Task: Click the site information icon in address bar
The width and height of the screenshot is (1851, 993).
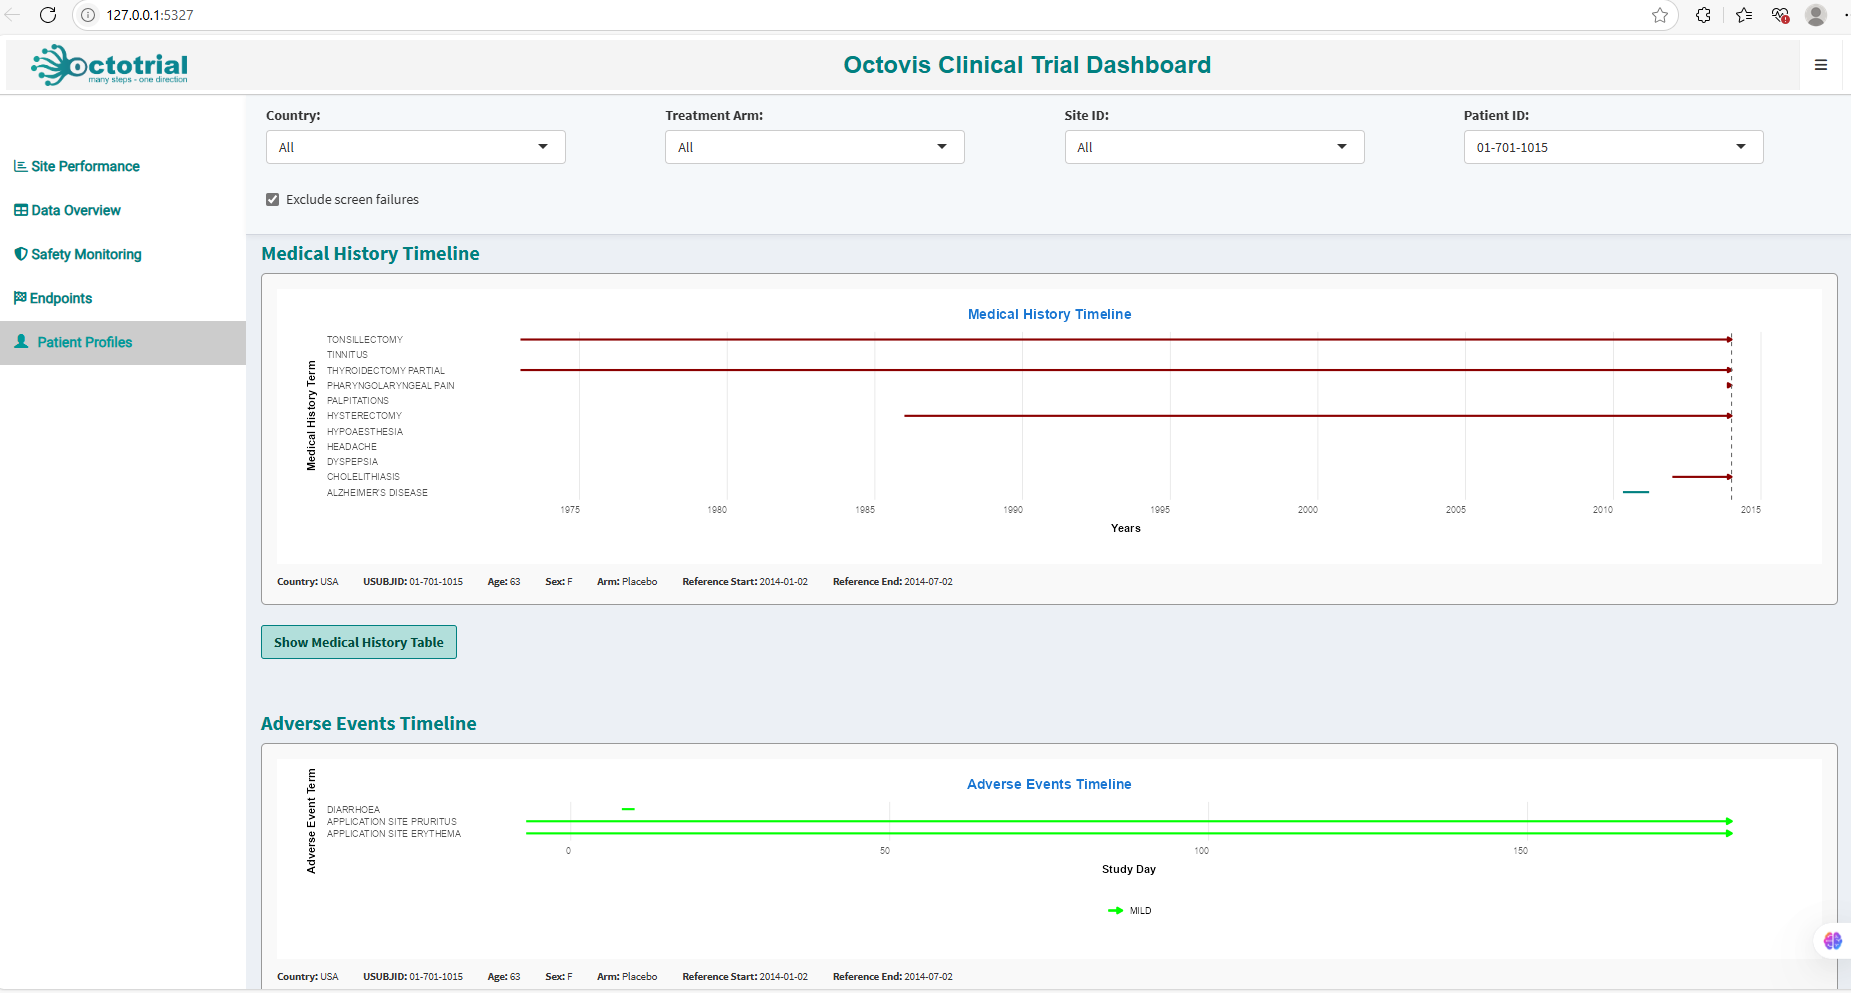Action: [x=88, y=15]
